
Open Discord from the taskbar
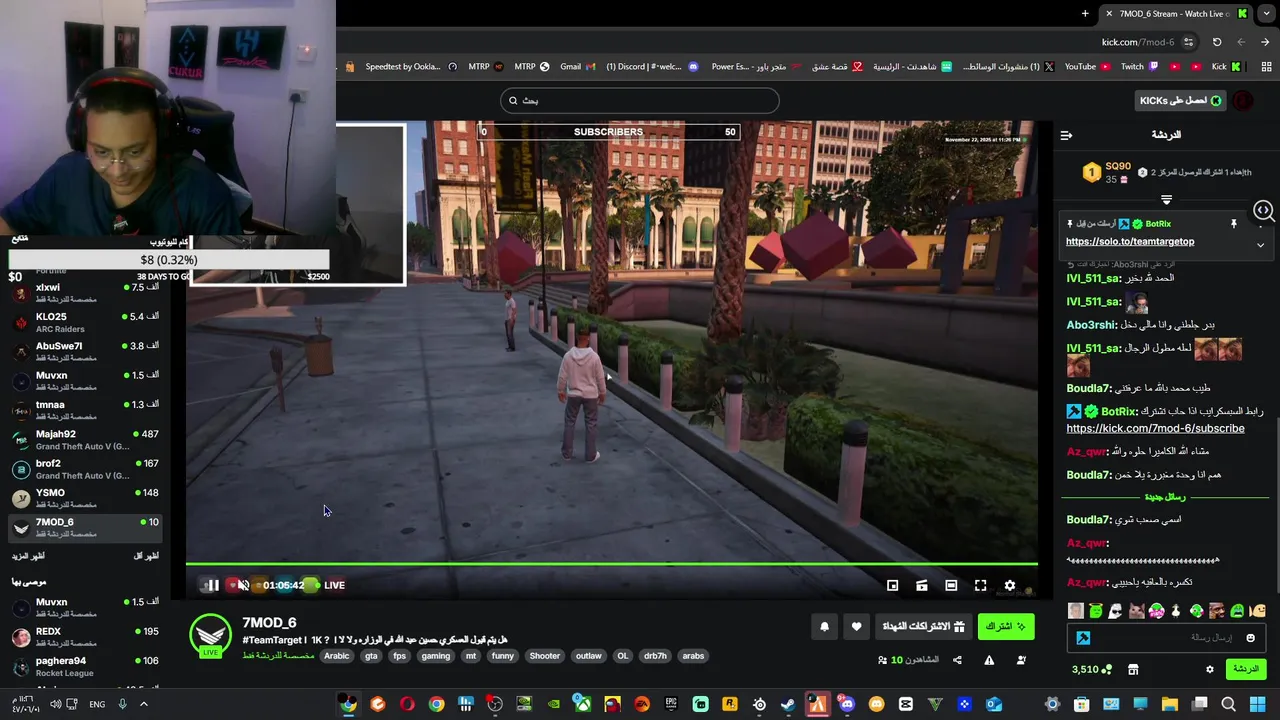(x=847, y=704)
